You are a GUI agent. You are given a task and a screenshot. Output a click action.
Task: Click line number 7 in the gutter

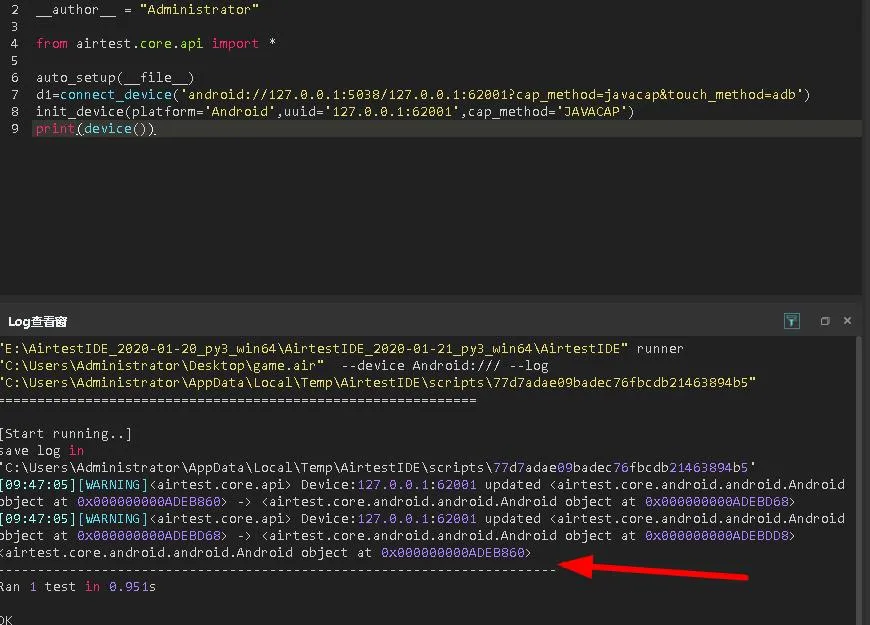15,94
